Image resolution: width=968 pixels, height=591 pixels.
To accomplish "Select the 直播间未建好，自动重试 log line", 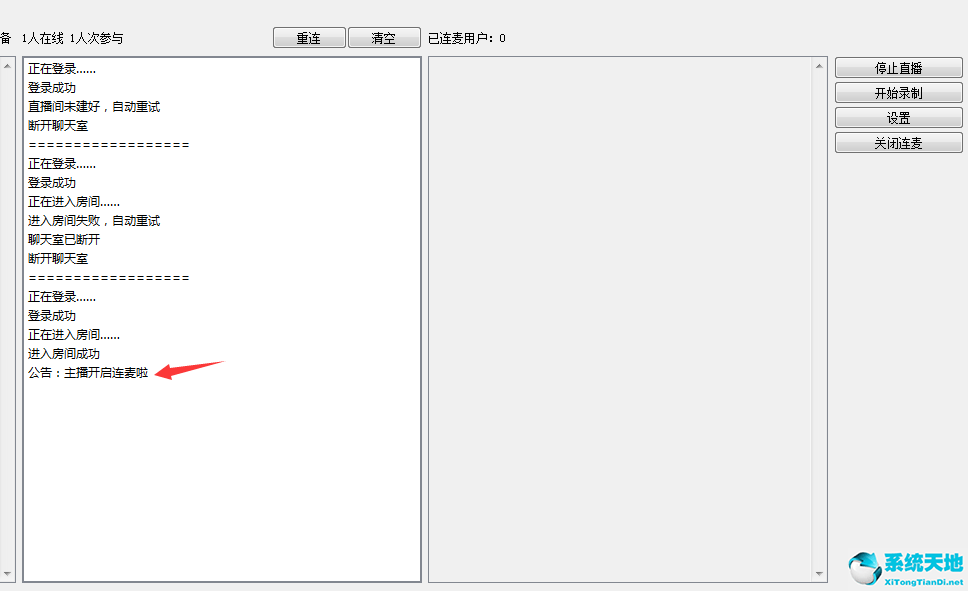I will click(94, 106).
